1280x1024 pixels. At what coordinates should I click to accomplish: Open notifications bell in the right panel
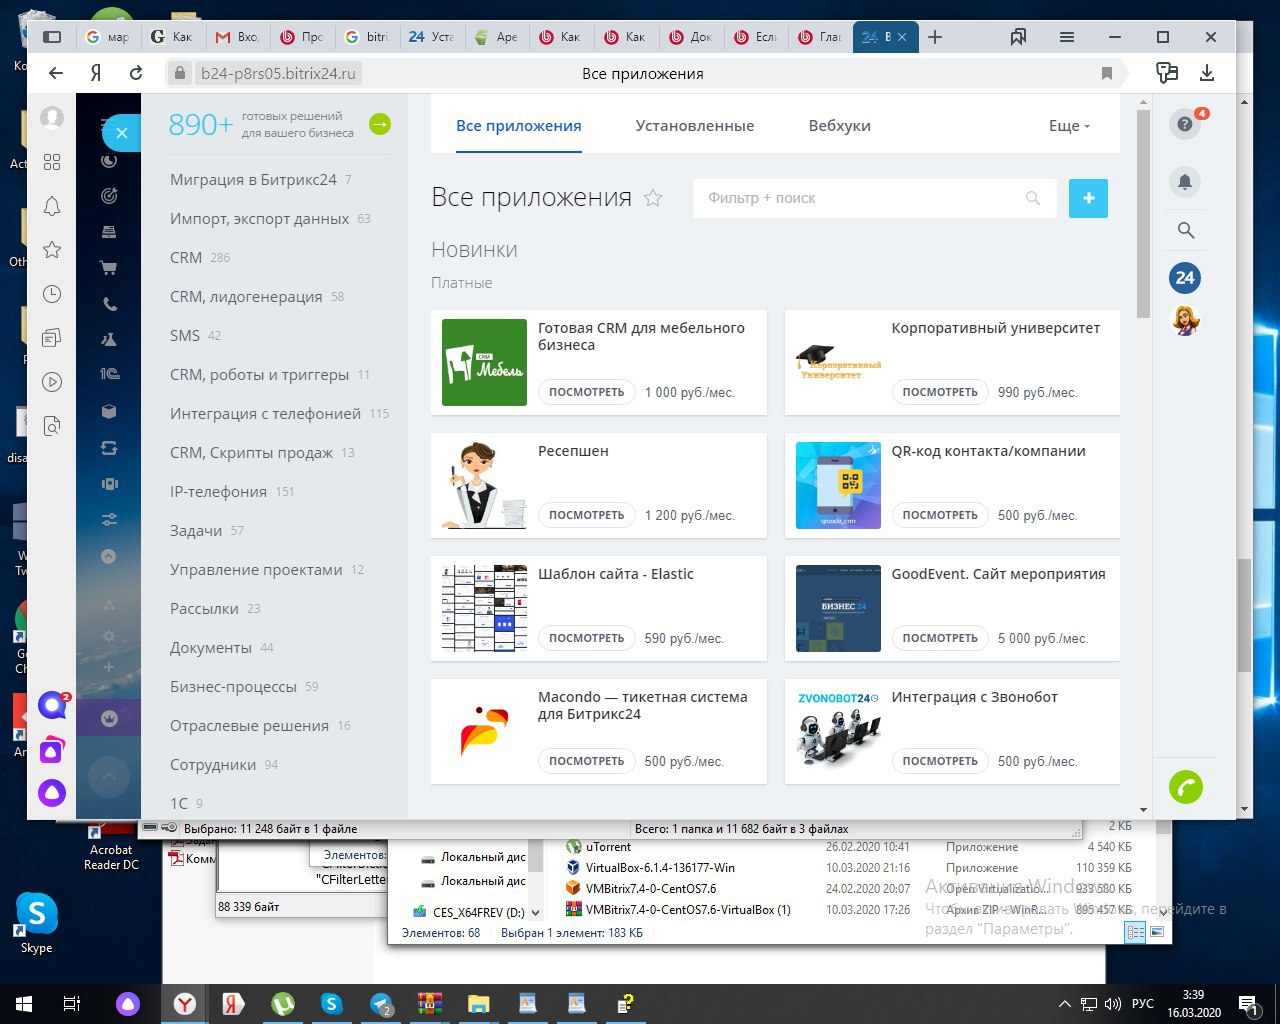click(1185, 182)
